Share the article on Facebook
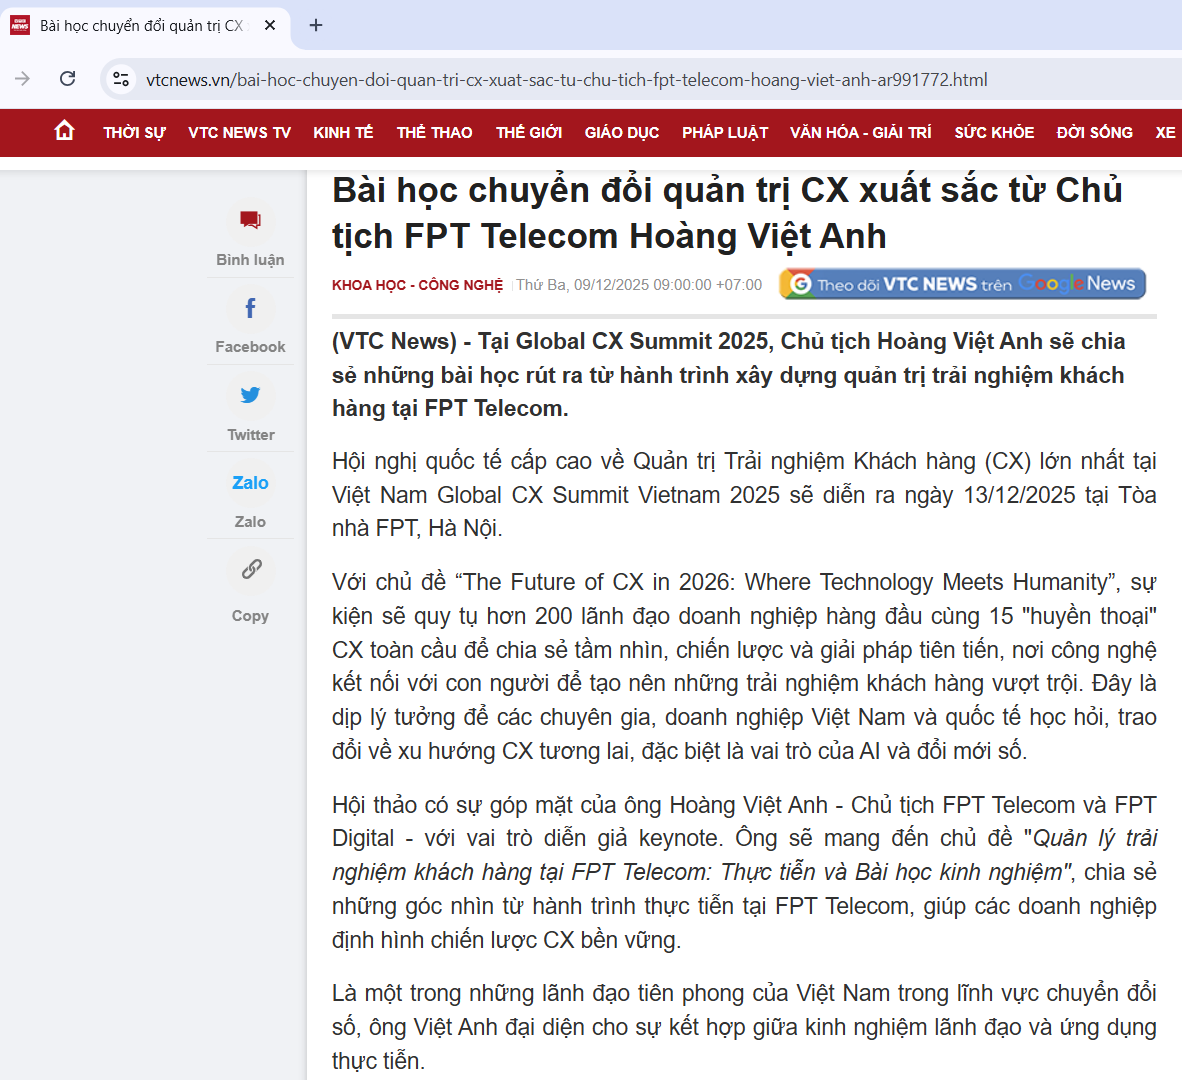This screenshot has width=1182, height=1080. click(x=250, y=309)
